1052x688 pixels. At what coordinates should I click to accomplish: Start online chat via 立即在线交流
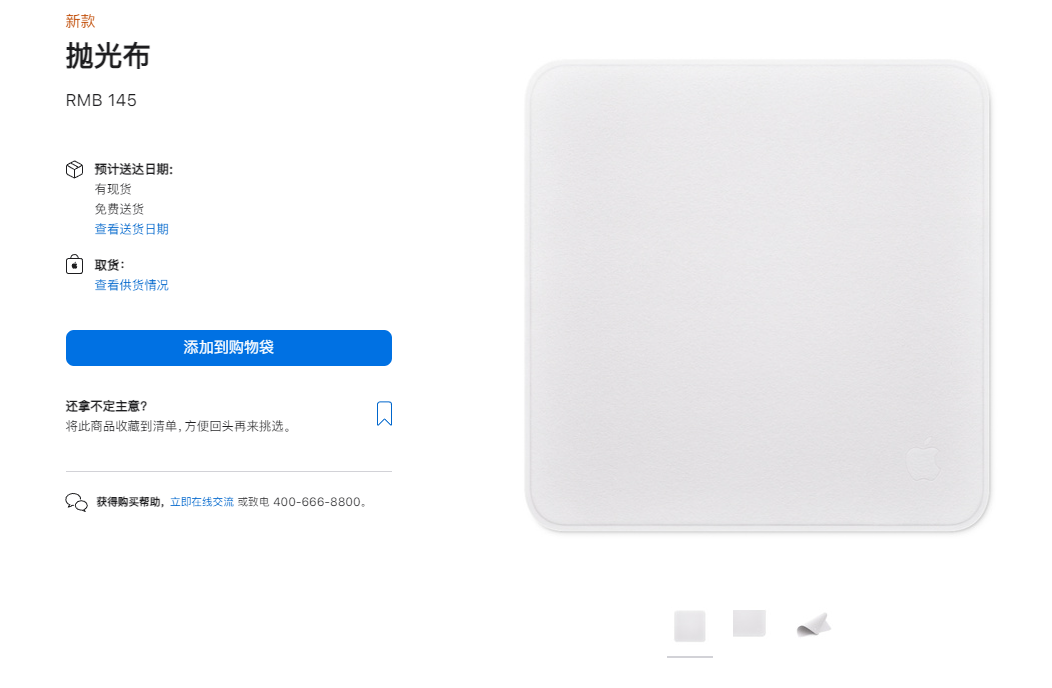202,502
